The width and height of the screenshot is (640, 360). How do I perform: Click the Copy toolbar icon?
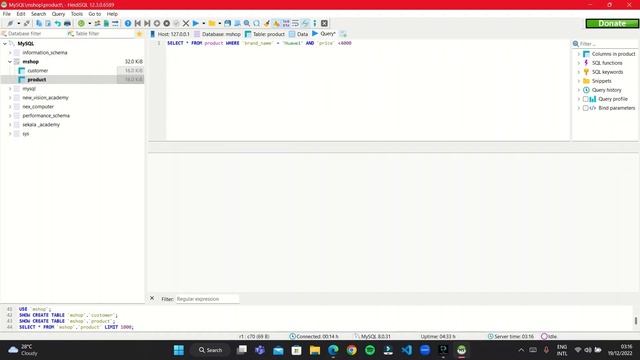pos(39,23)
